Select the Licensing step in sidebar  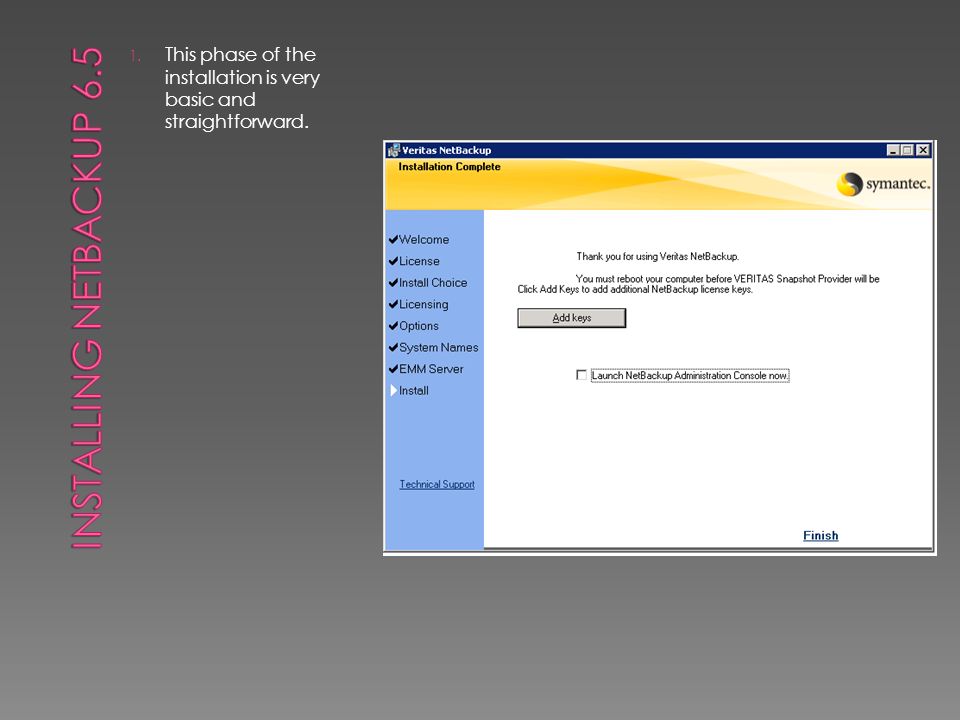point(424,304)
